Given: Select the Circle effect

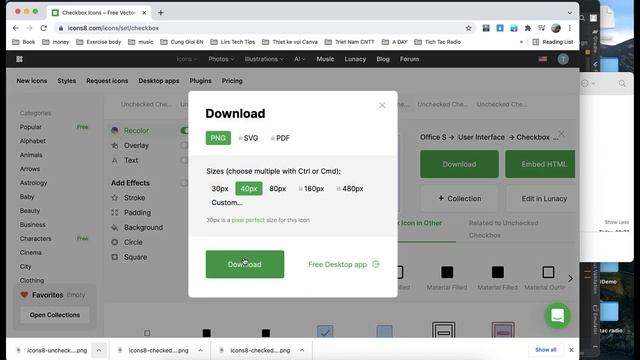Looking at the screenshot, I should pyautogui.click(x=127, y=242).
